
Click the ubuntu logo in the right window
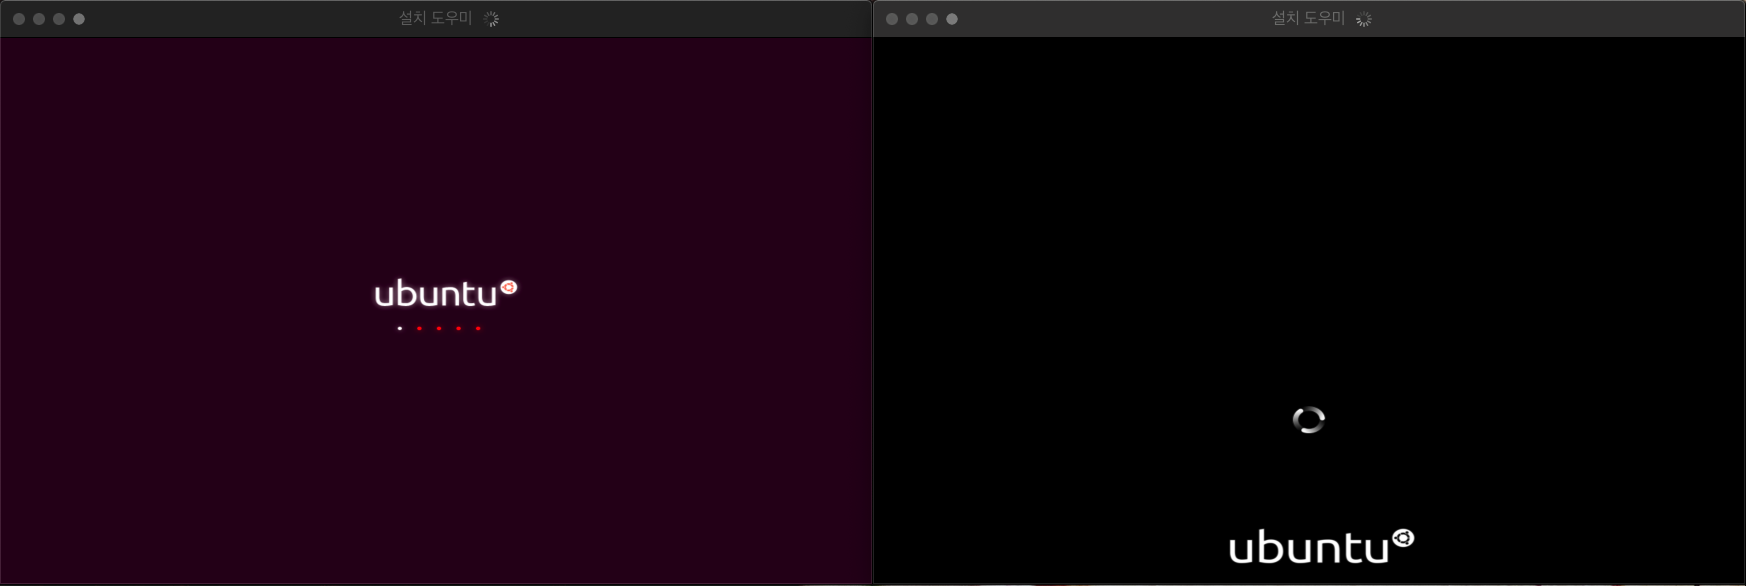point(1321,547)
